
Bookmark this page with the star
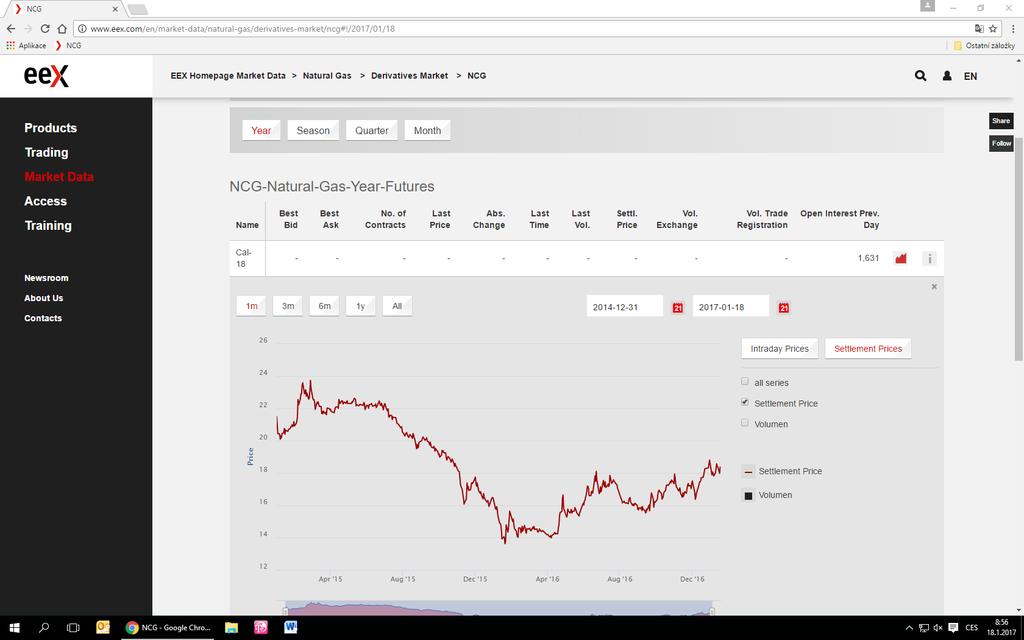point(993,29)
